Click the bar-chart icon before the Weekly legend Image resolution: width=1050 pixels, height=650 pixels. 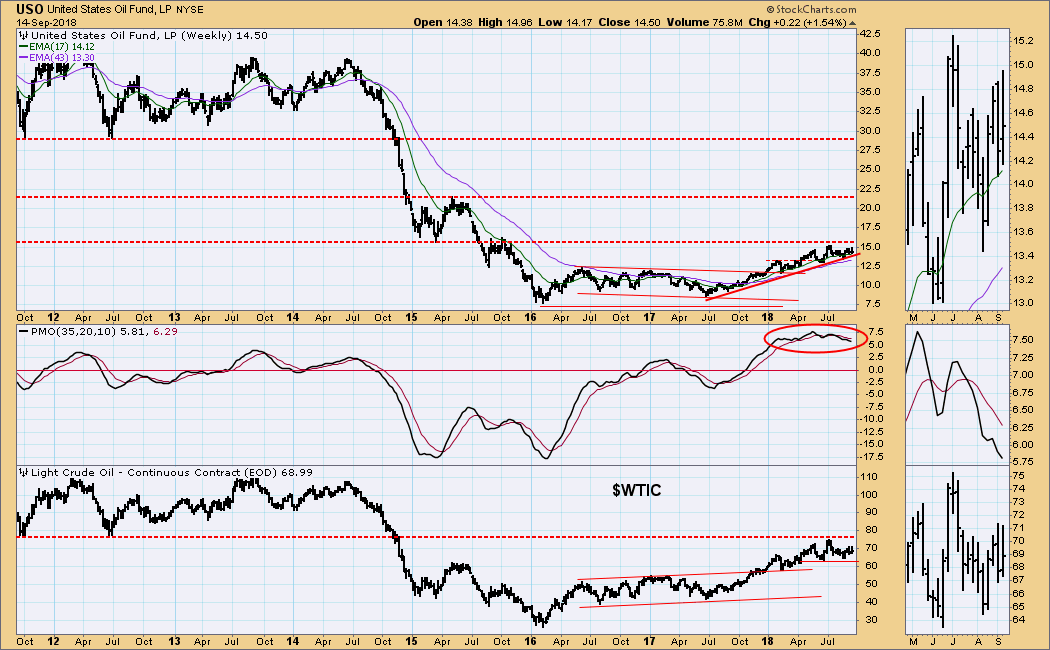pos(23,35)
